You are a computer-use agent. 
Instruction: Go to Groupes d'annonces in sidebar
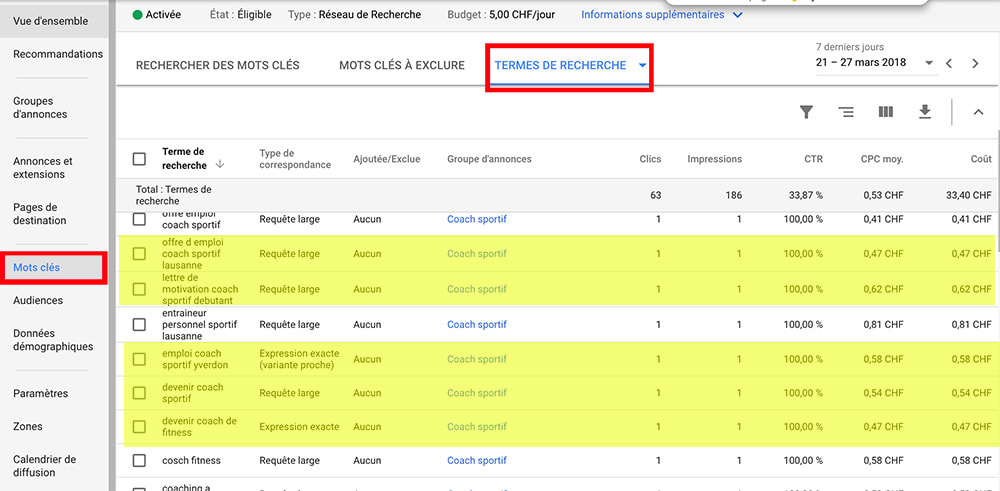40,108
